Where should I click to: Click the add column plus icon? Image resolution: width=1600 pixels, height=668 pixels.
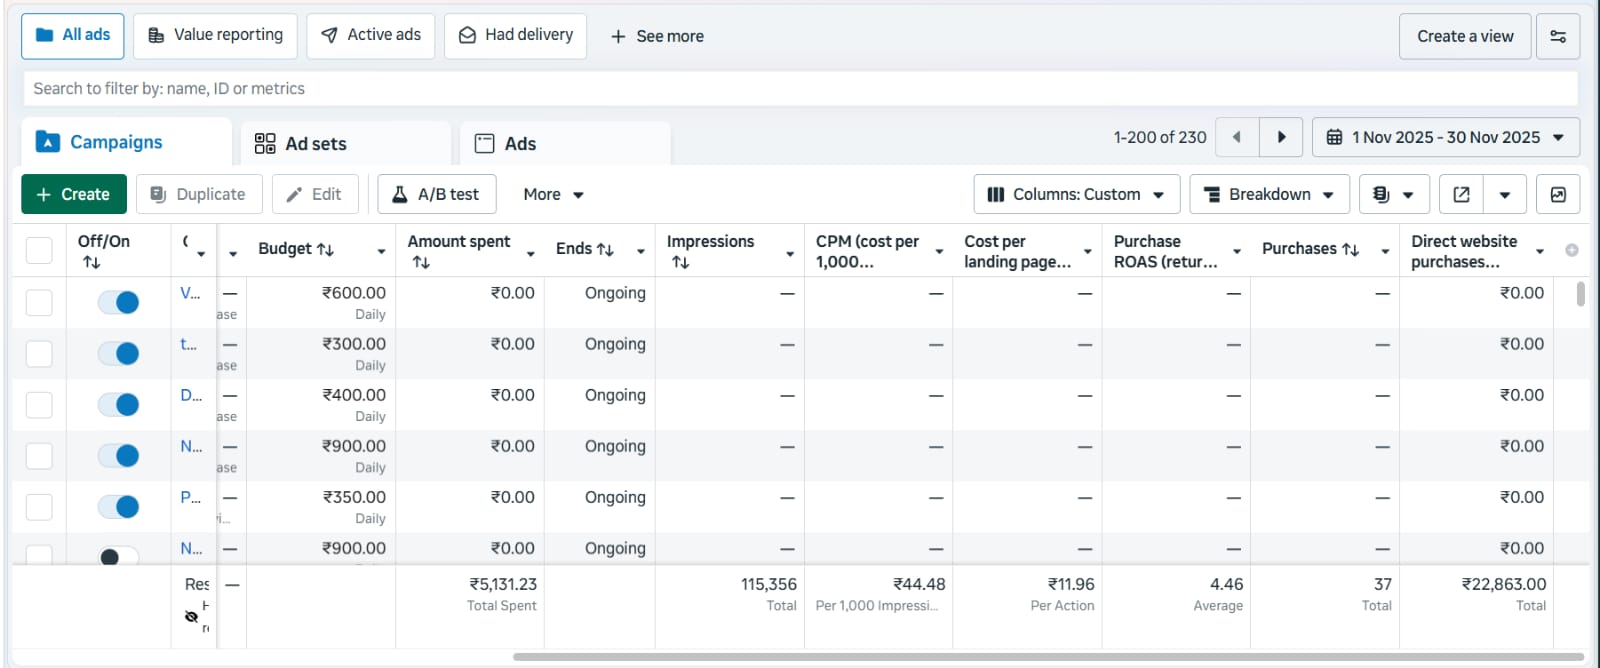[x=1571, y=250]
